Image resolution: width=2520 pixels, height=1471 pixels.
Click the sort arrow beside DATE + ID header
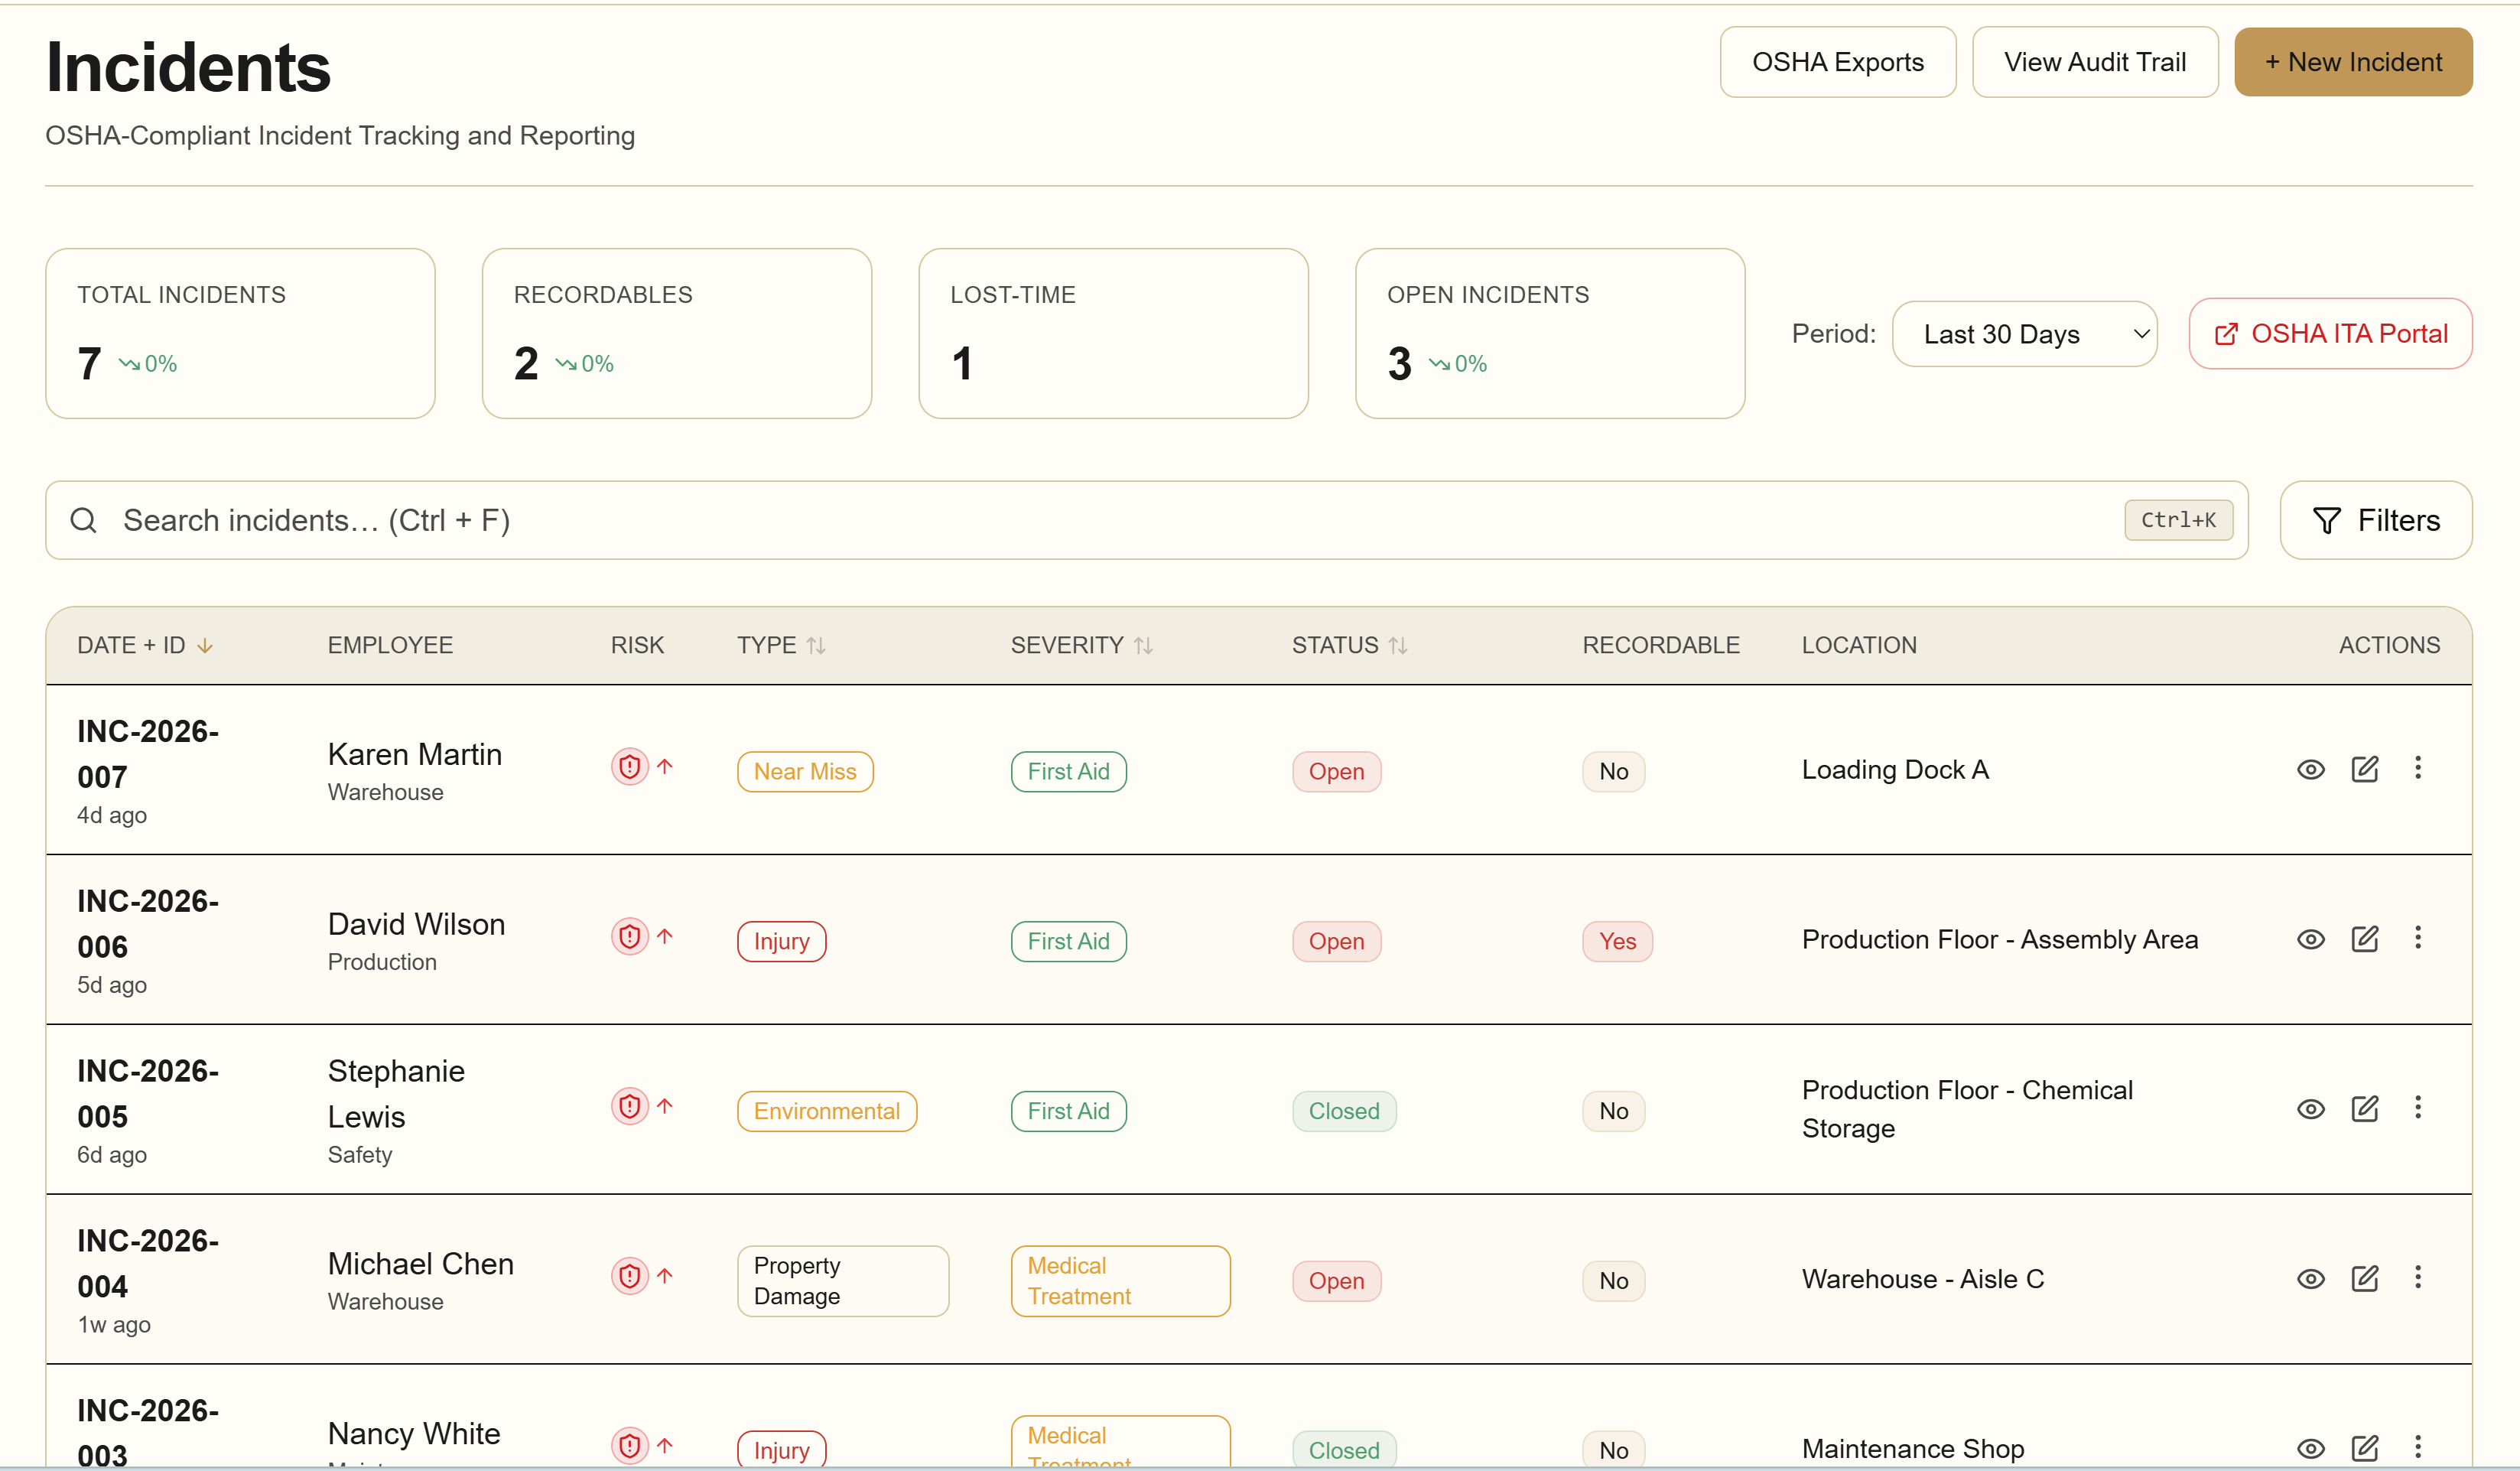click(205, 645)
